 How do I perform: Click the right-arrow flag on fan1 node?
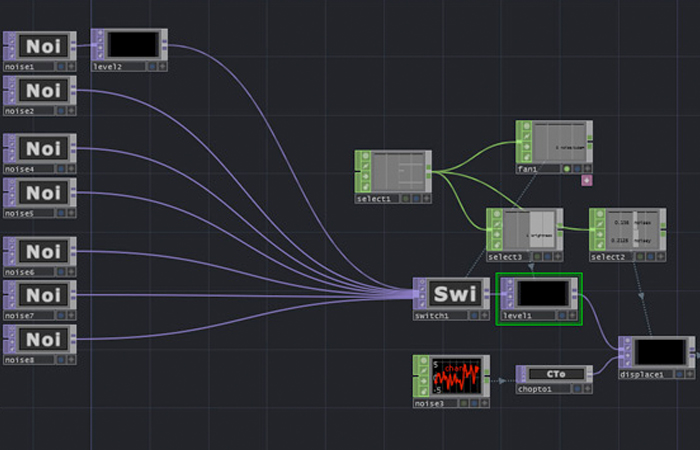pyautogui.click(x=526, y=147)
